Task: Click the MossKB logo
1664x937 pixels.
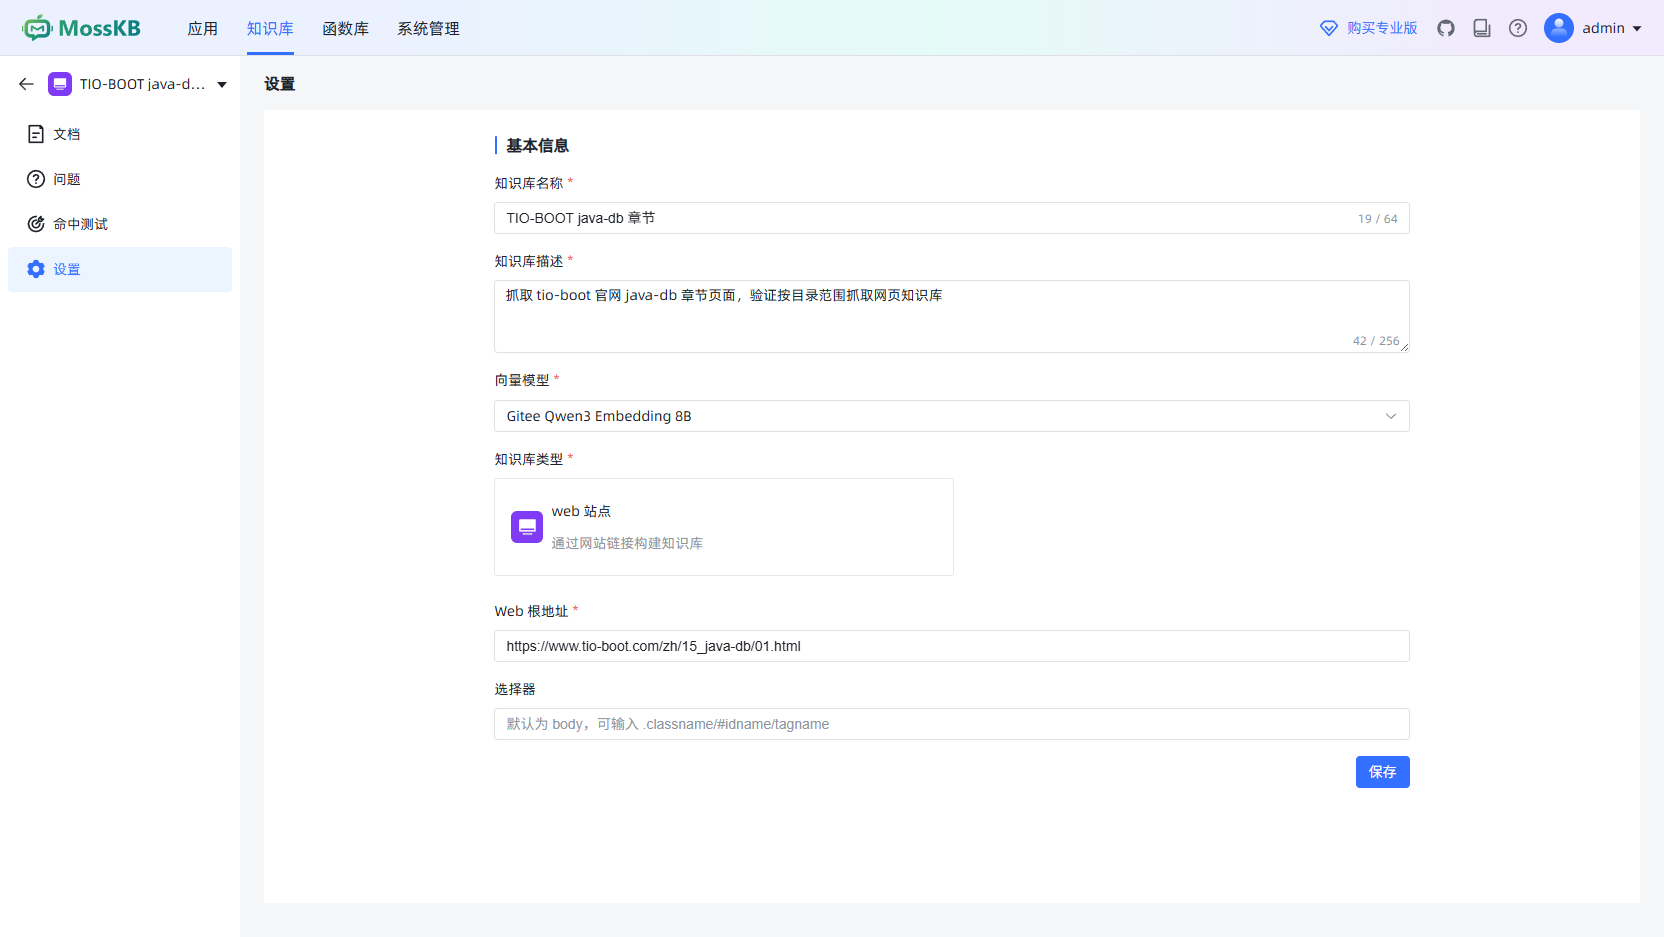Action: (x=82, y=28)
